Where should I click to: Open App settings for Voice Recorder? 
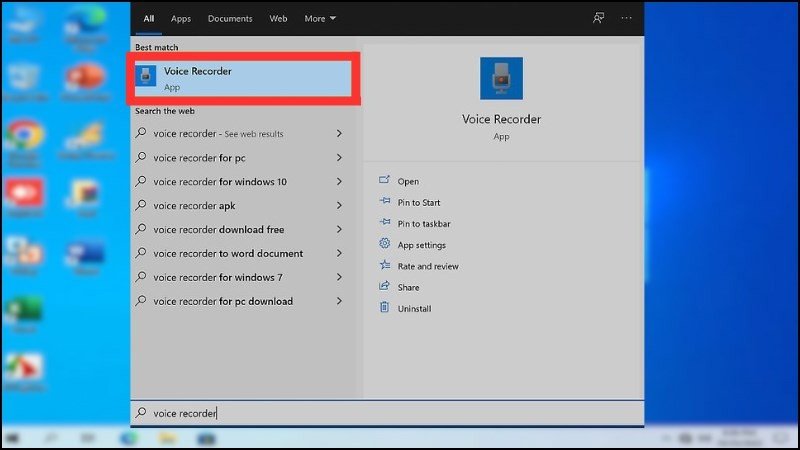point(421,245)
